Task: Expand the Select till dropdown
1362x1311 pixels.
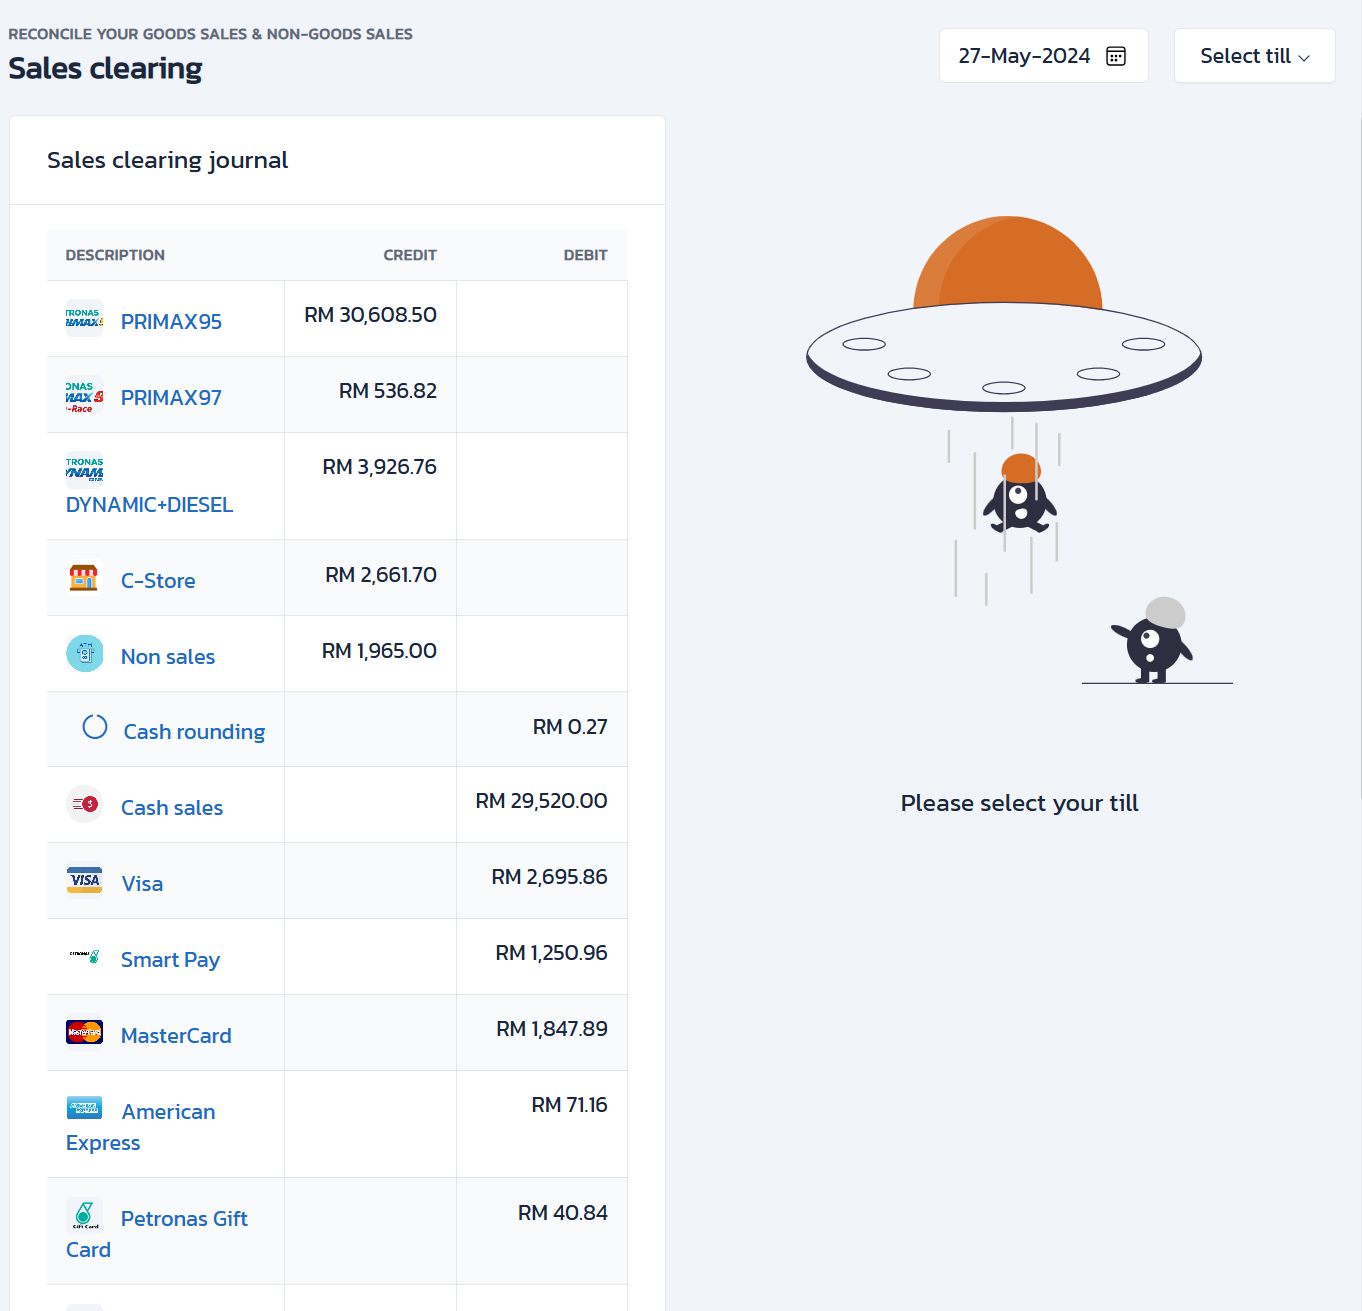Action: coord(1254,56)
